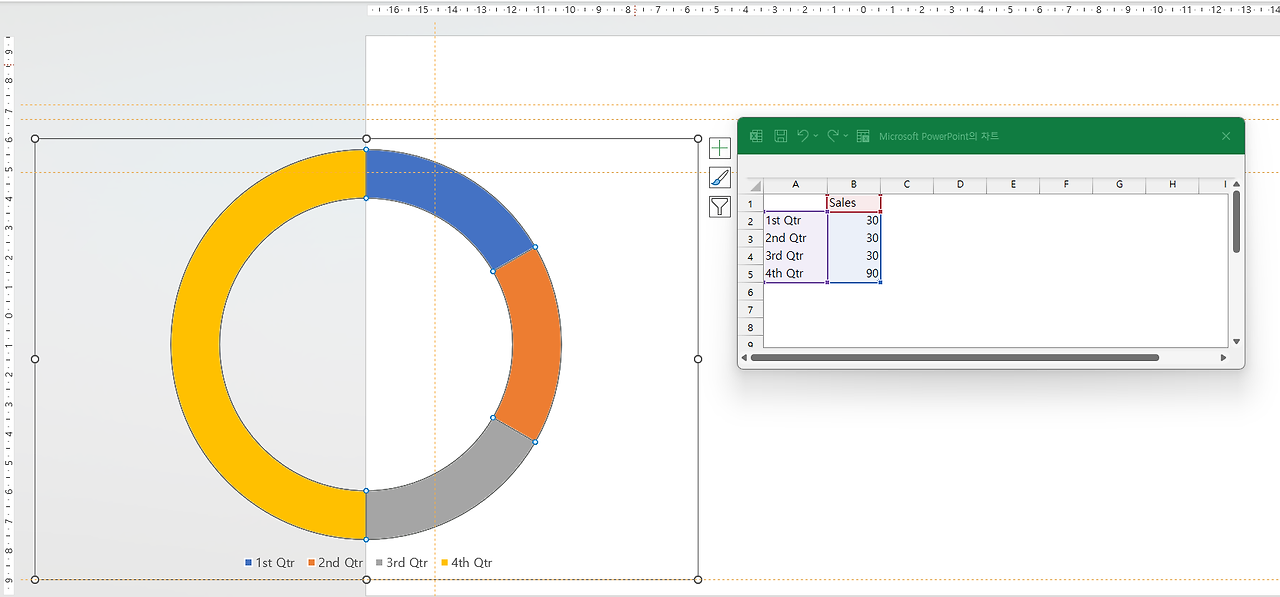The height and width of the screenshot is (597, 1280).
Task: Select the "1st Qtr" cell
Action: (795, 221)
